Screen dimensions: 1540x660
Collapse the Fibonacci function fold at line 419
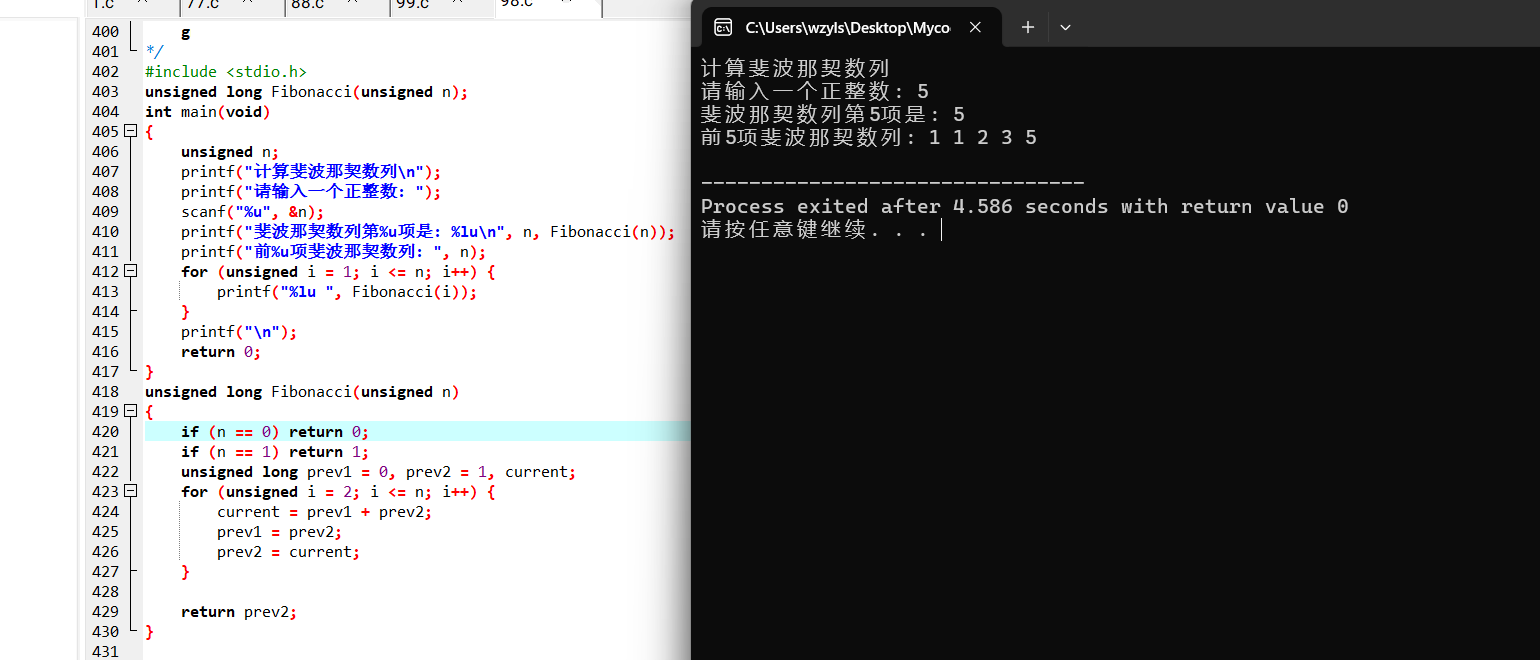coord(131,412)
